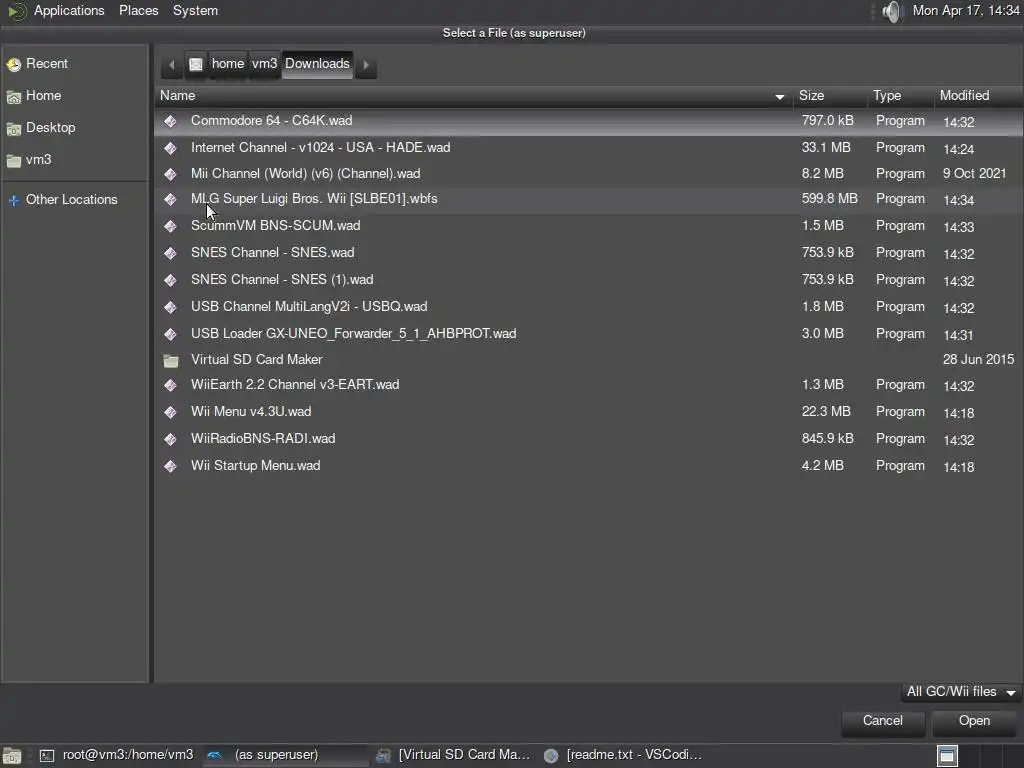Viewport: 1024px width, 768px height.
Task: Click the file icon of Wii Startup Menu.wad
Action: tap(170, 466)
